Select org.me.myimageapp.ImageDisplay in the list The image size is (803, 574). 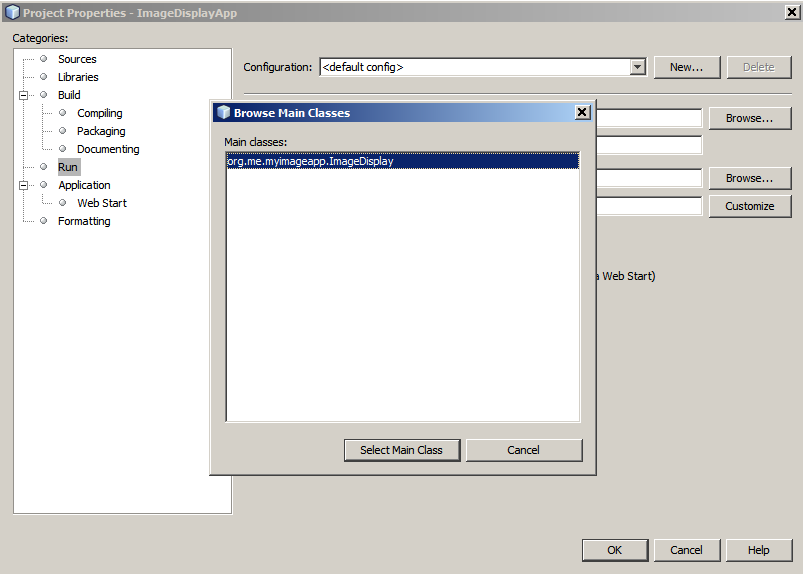(x=310, y=161)
